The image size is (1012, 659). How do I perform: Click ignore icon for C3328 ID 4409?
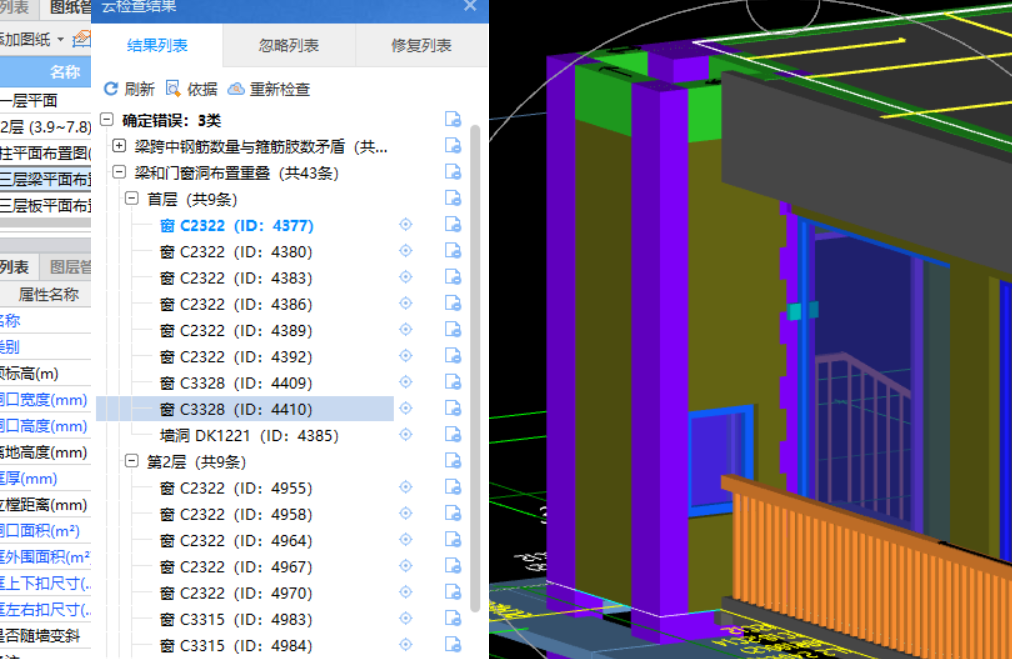pos(453,382)
